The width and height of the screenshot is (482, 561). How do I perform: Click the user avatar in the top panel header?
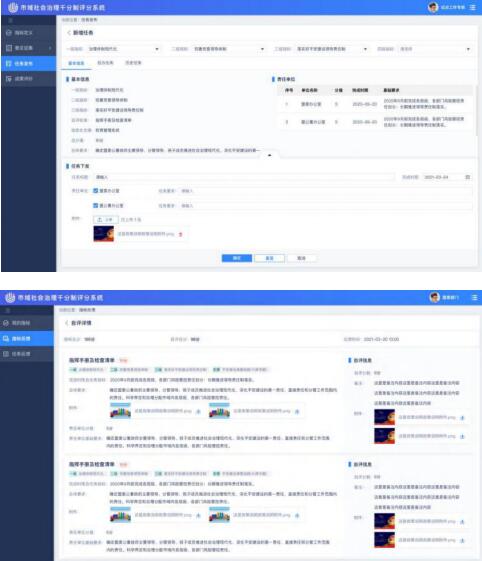point(433,7)
